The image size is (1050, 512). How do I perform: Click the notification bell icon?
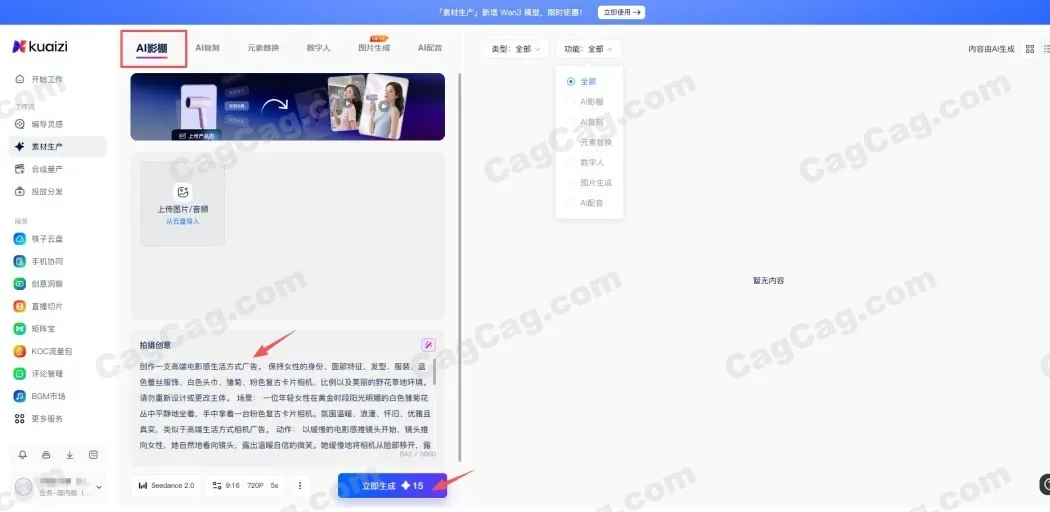click(x=23, y=455)
